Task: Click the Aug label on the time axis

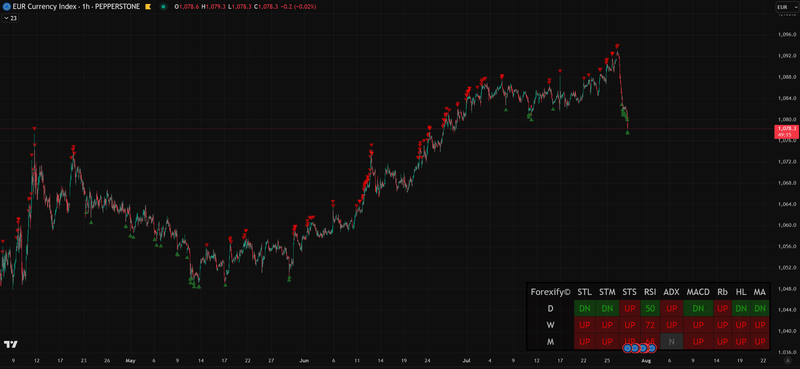Action: pyautogui.click(x=645, y=360)
